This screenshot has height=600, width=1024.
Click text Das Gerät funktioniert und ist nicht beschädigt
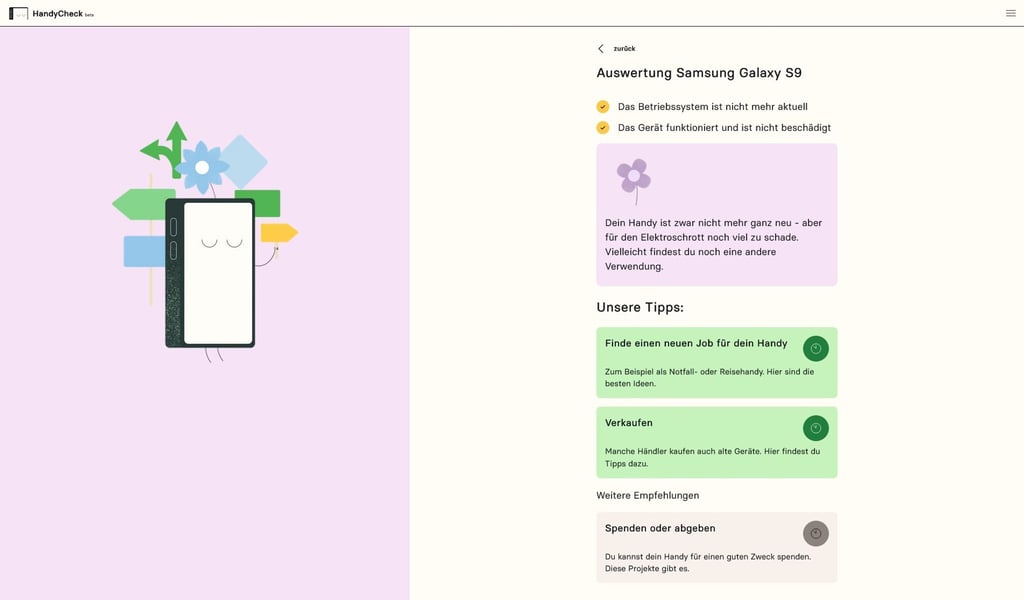(x=724, y=127)
